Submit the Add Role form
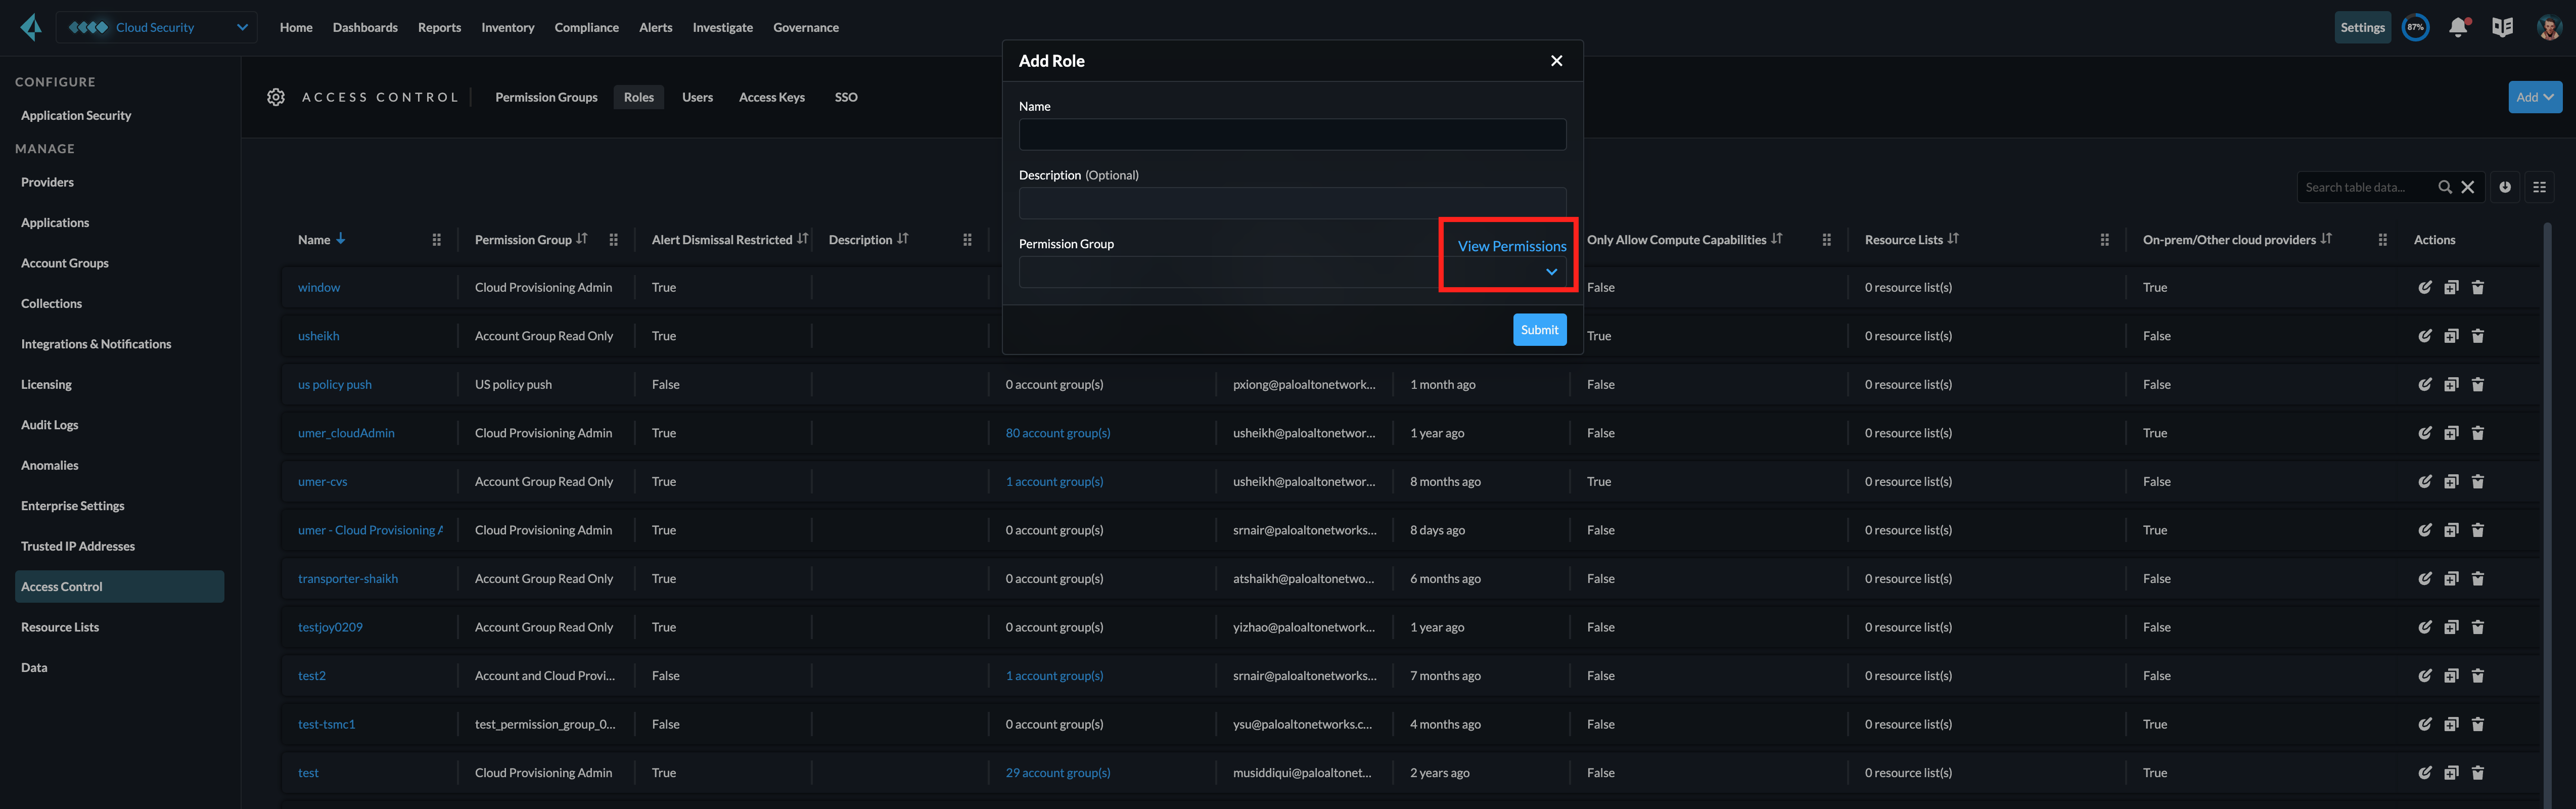This screenshot has width=2576, height=809. 1539,330
